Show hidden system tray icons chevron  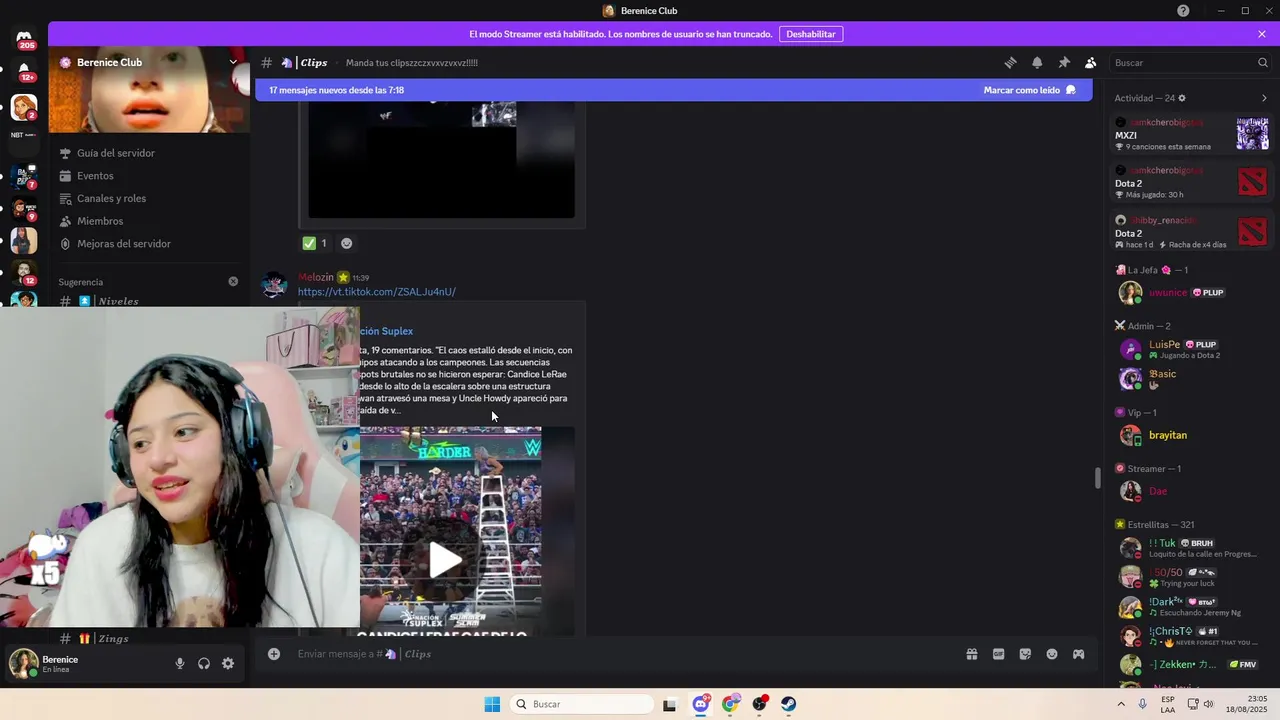tap(1121, 704)
